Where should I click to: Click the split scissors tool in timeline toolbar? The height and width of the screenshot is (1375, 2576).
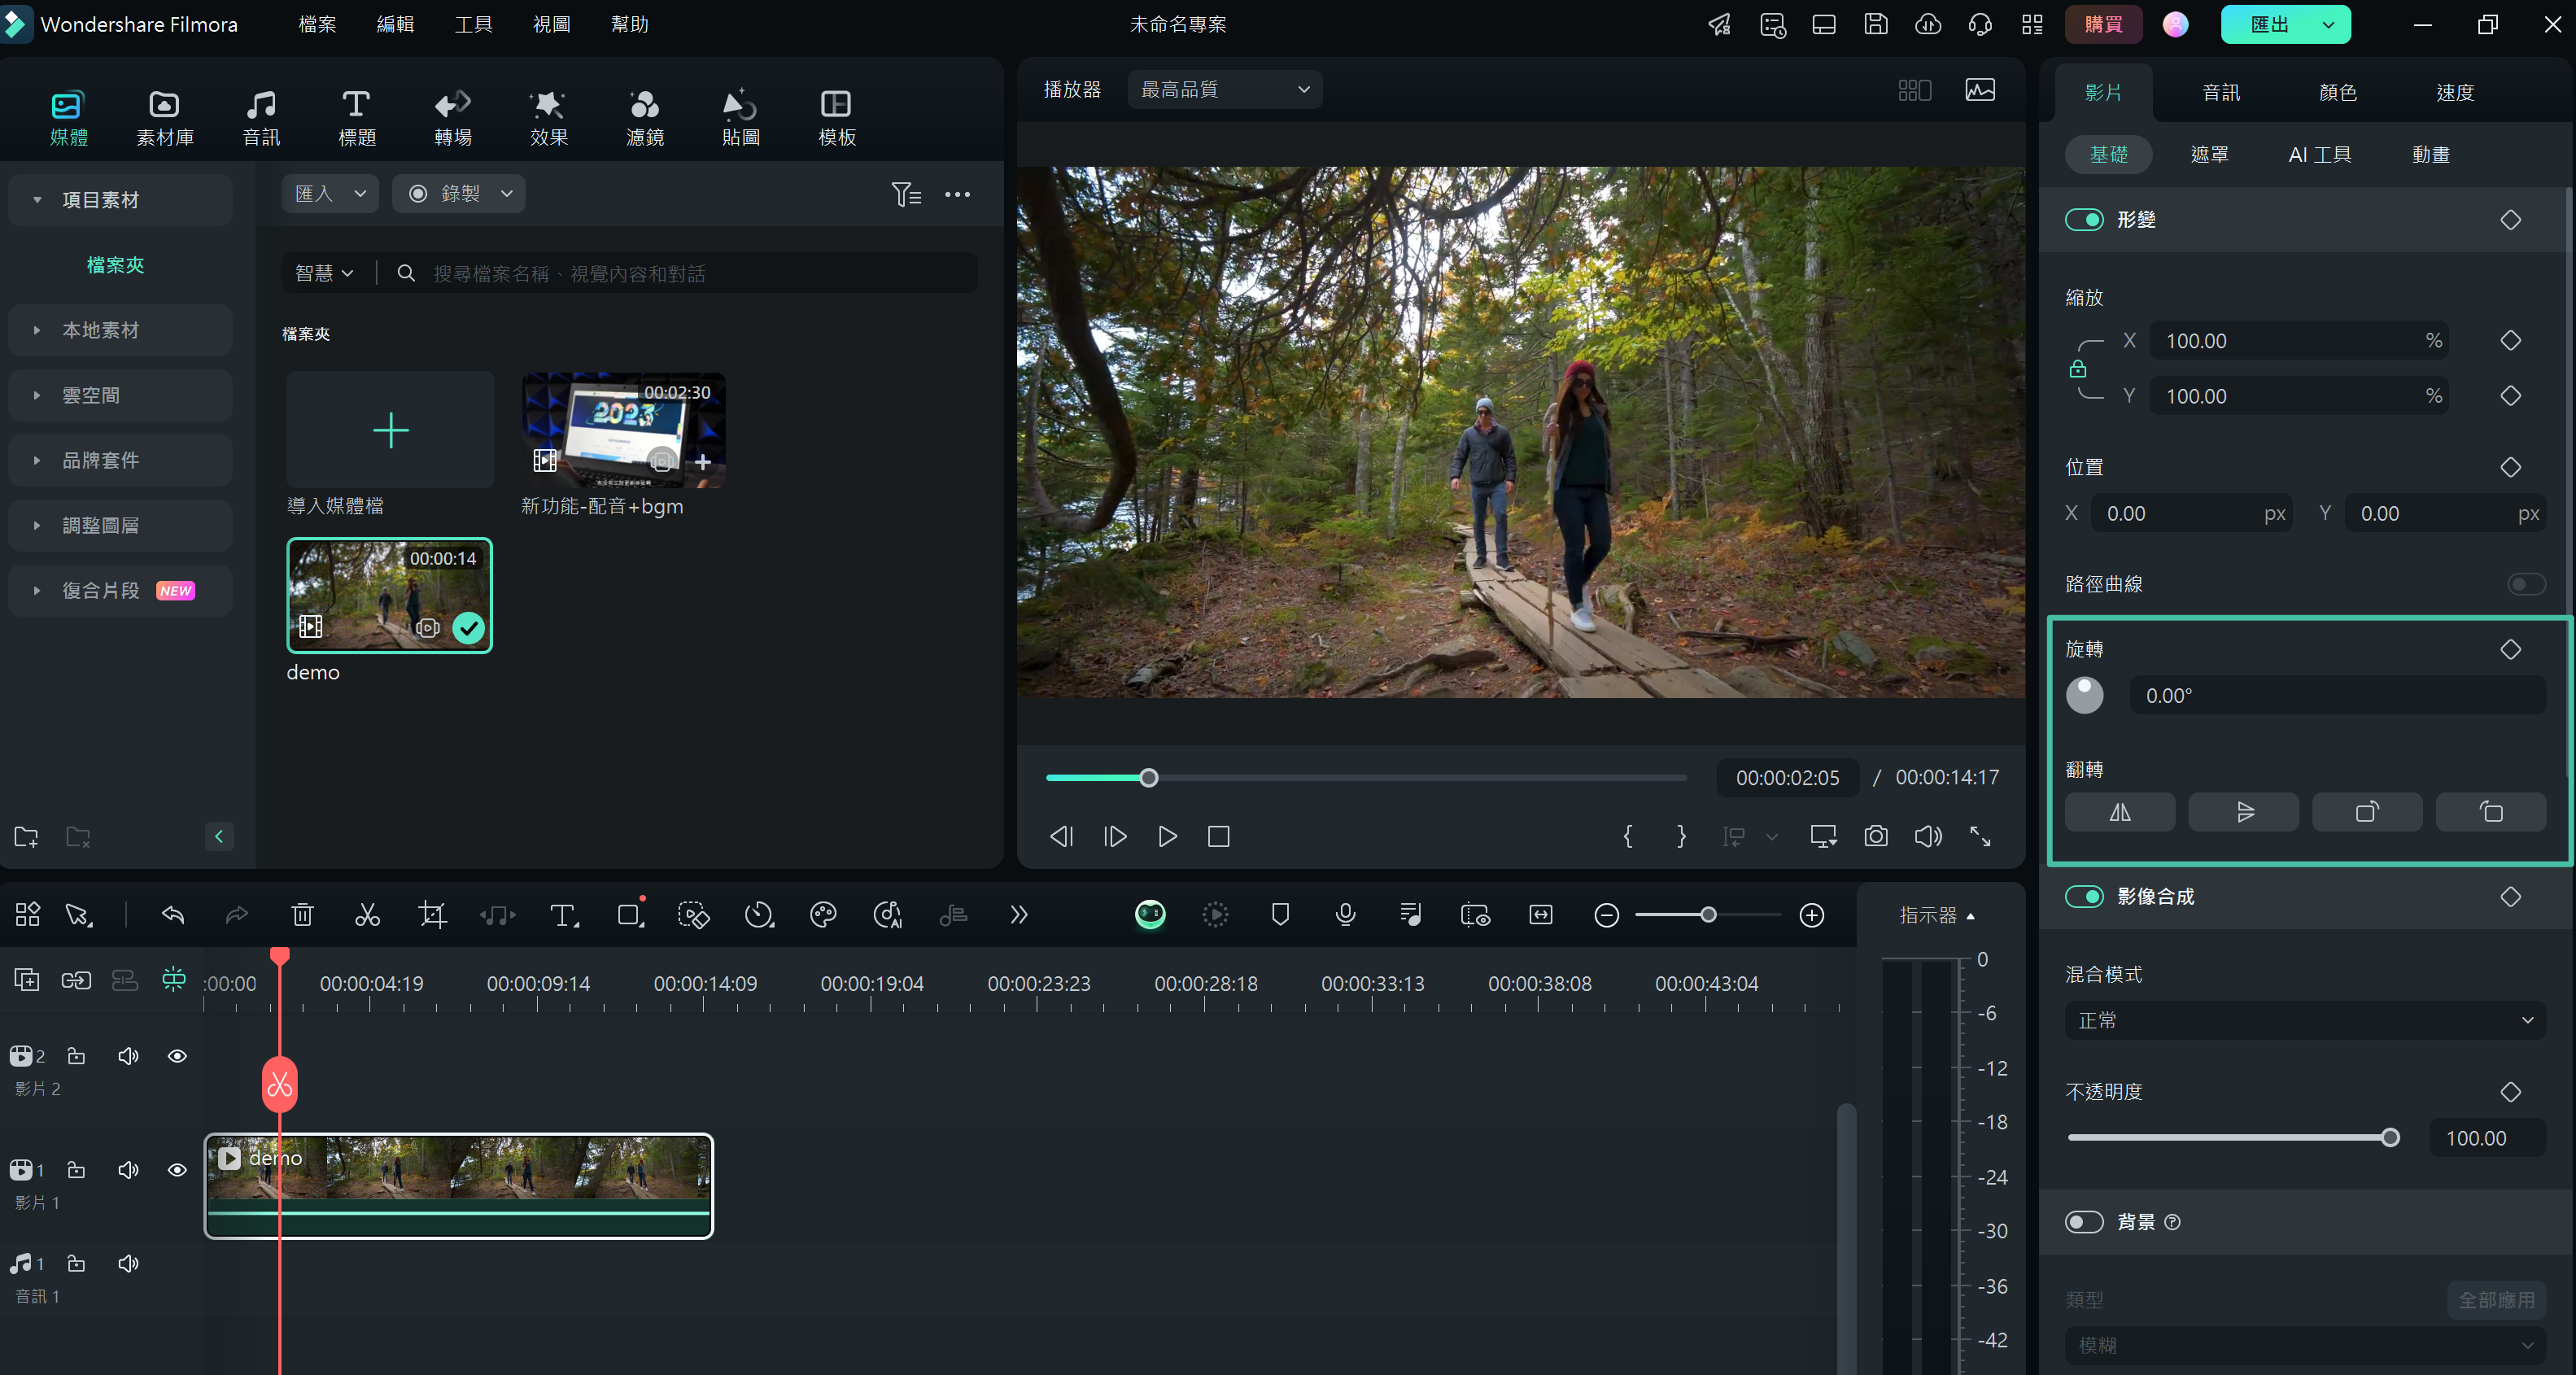(x=367, y=915)
